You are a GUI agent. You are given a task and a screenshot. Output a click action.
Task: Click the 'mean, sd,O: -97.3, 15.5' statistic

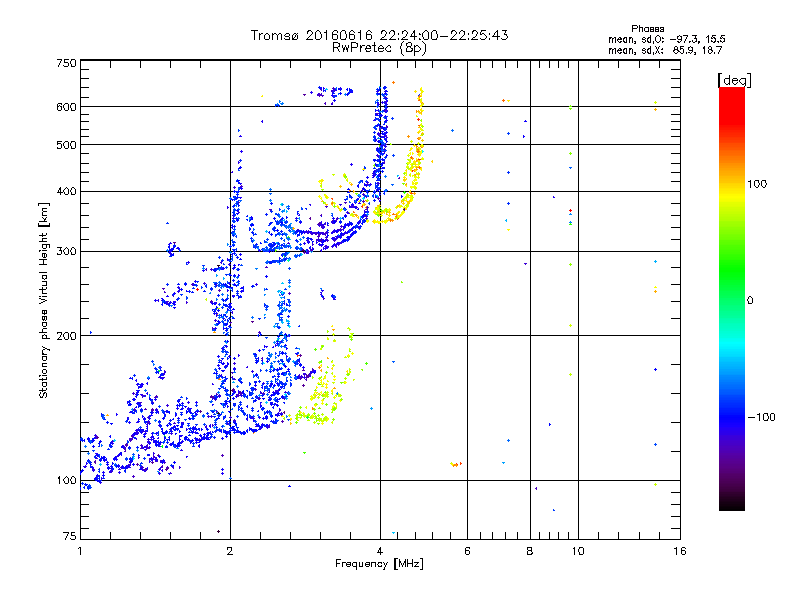666,39
